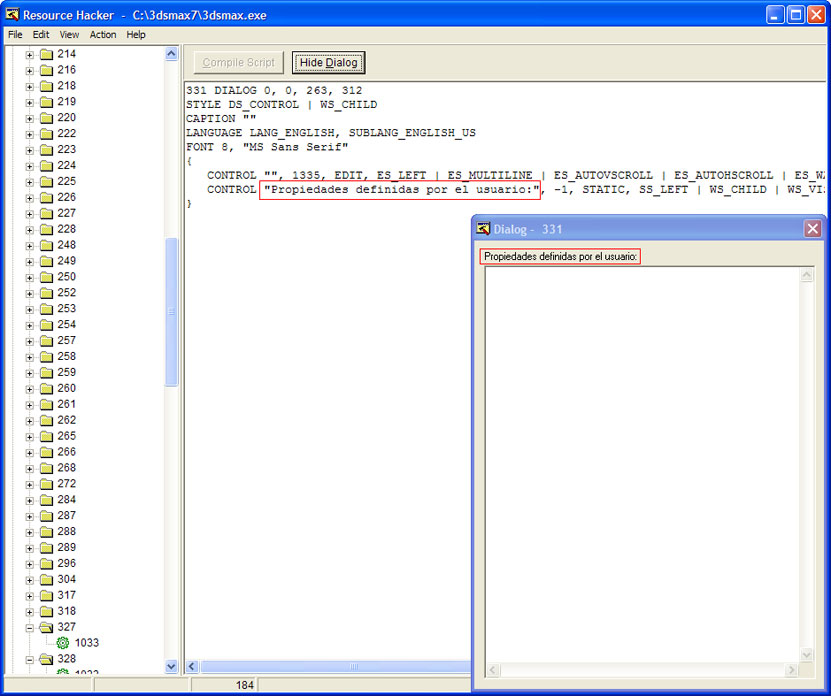Expand folder 250 in the tree

30,277
